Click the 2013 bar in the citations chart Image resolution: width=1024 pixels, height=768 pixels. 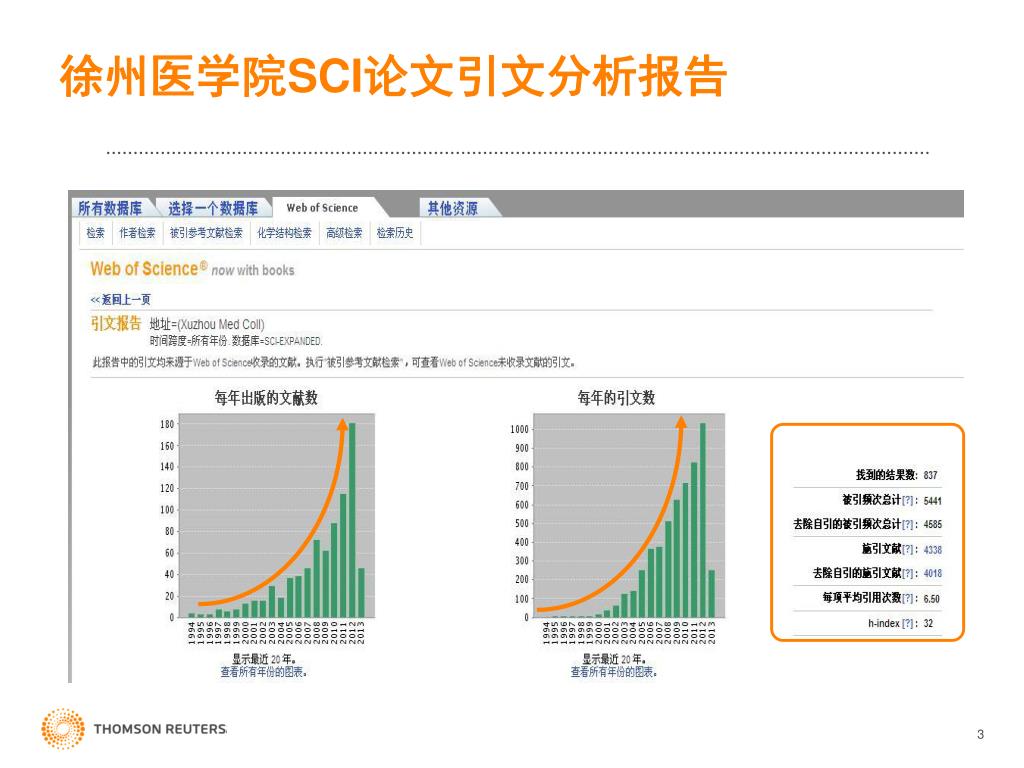[712, 594]
